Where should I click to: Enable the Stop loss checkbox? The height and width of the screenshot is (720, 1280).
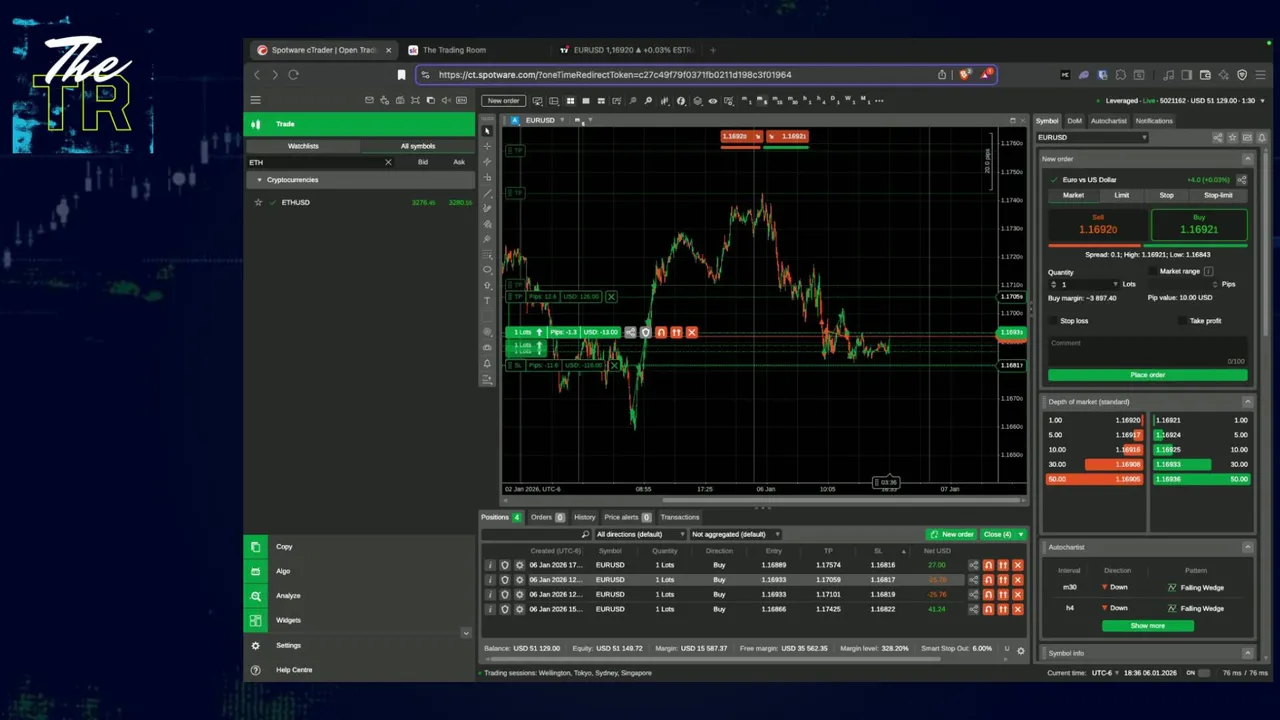[1053, 321]
